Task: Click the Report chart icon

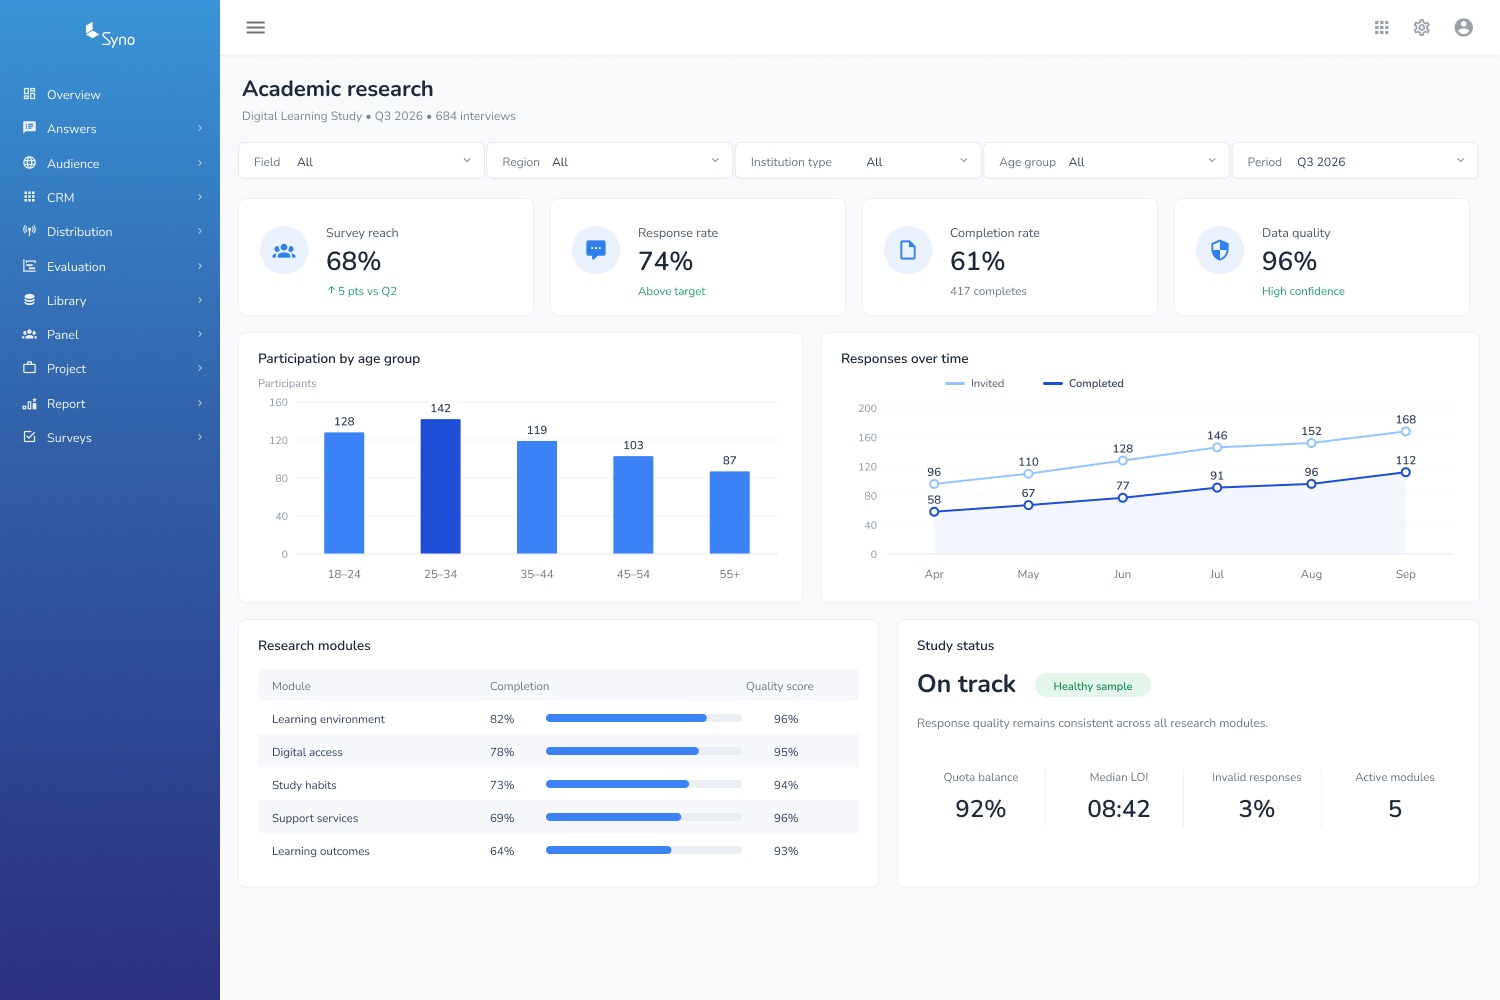Action: point(29,403)
